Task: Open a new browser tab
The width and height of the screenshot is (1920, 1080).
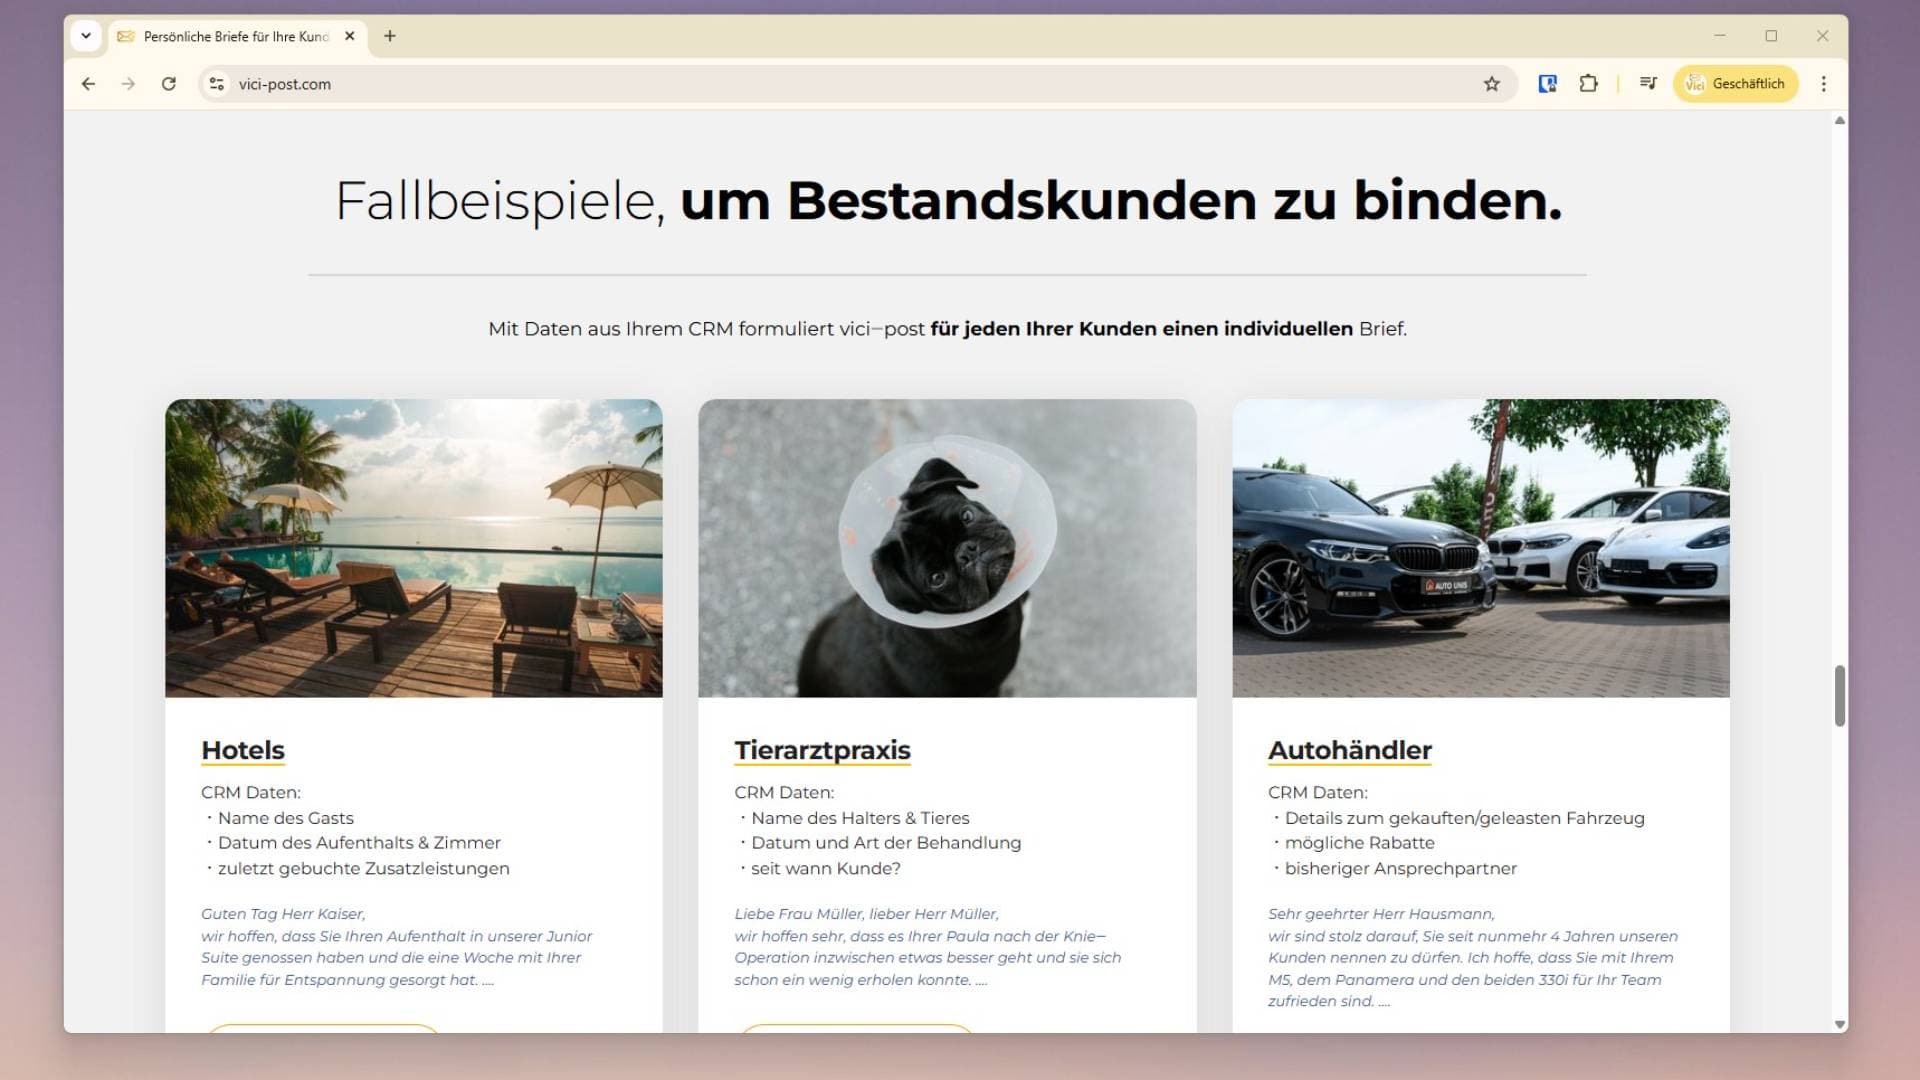Action: (x=390, y=36)
